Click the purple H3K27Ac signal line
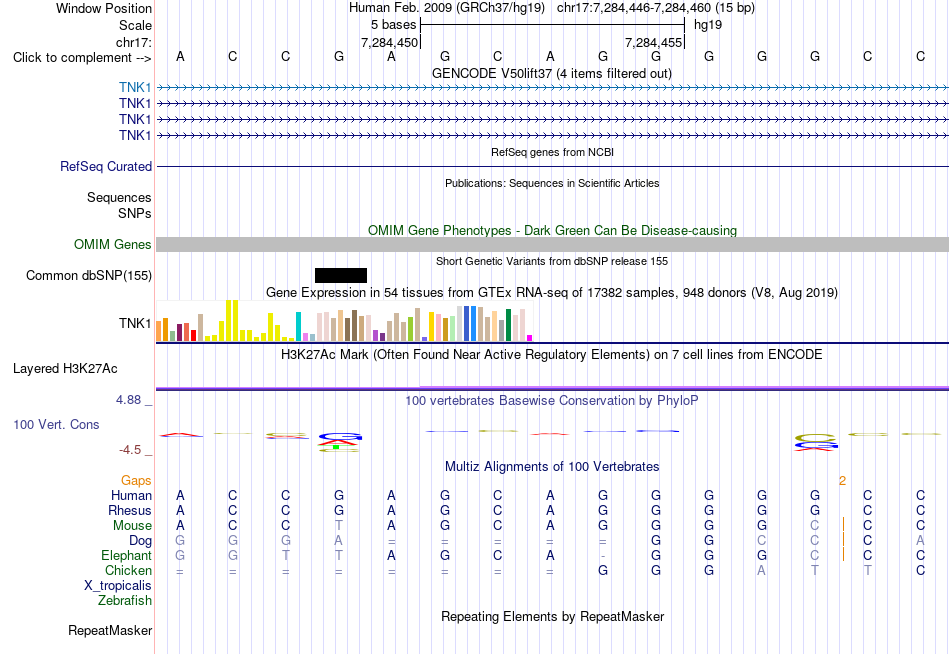 tap(552, 388)
